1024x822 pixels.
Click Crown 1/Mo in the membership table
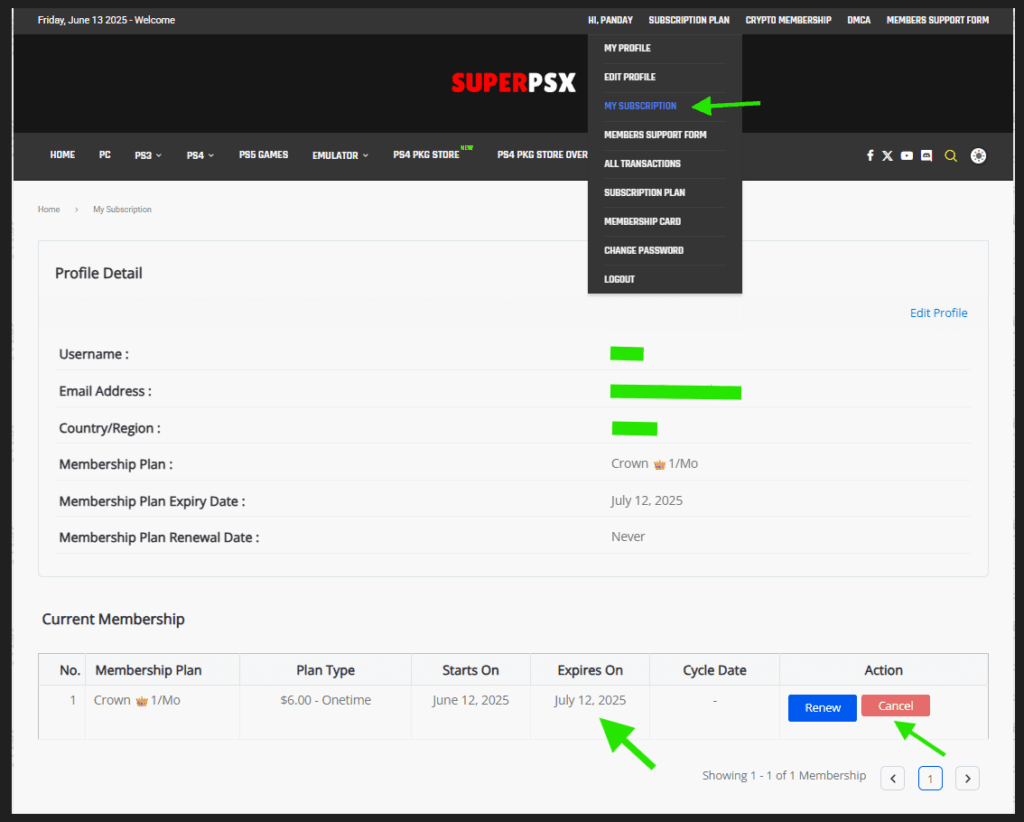(x=137, y=700)
